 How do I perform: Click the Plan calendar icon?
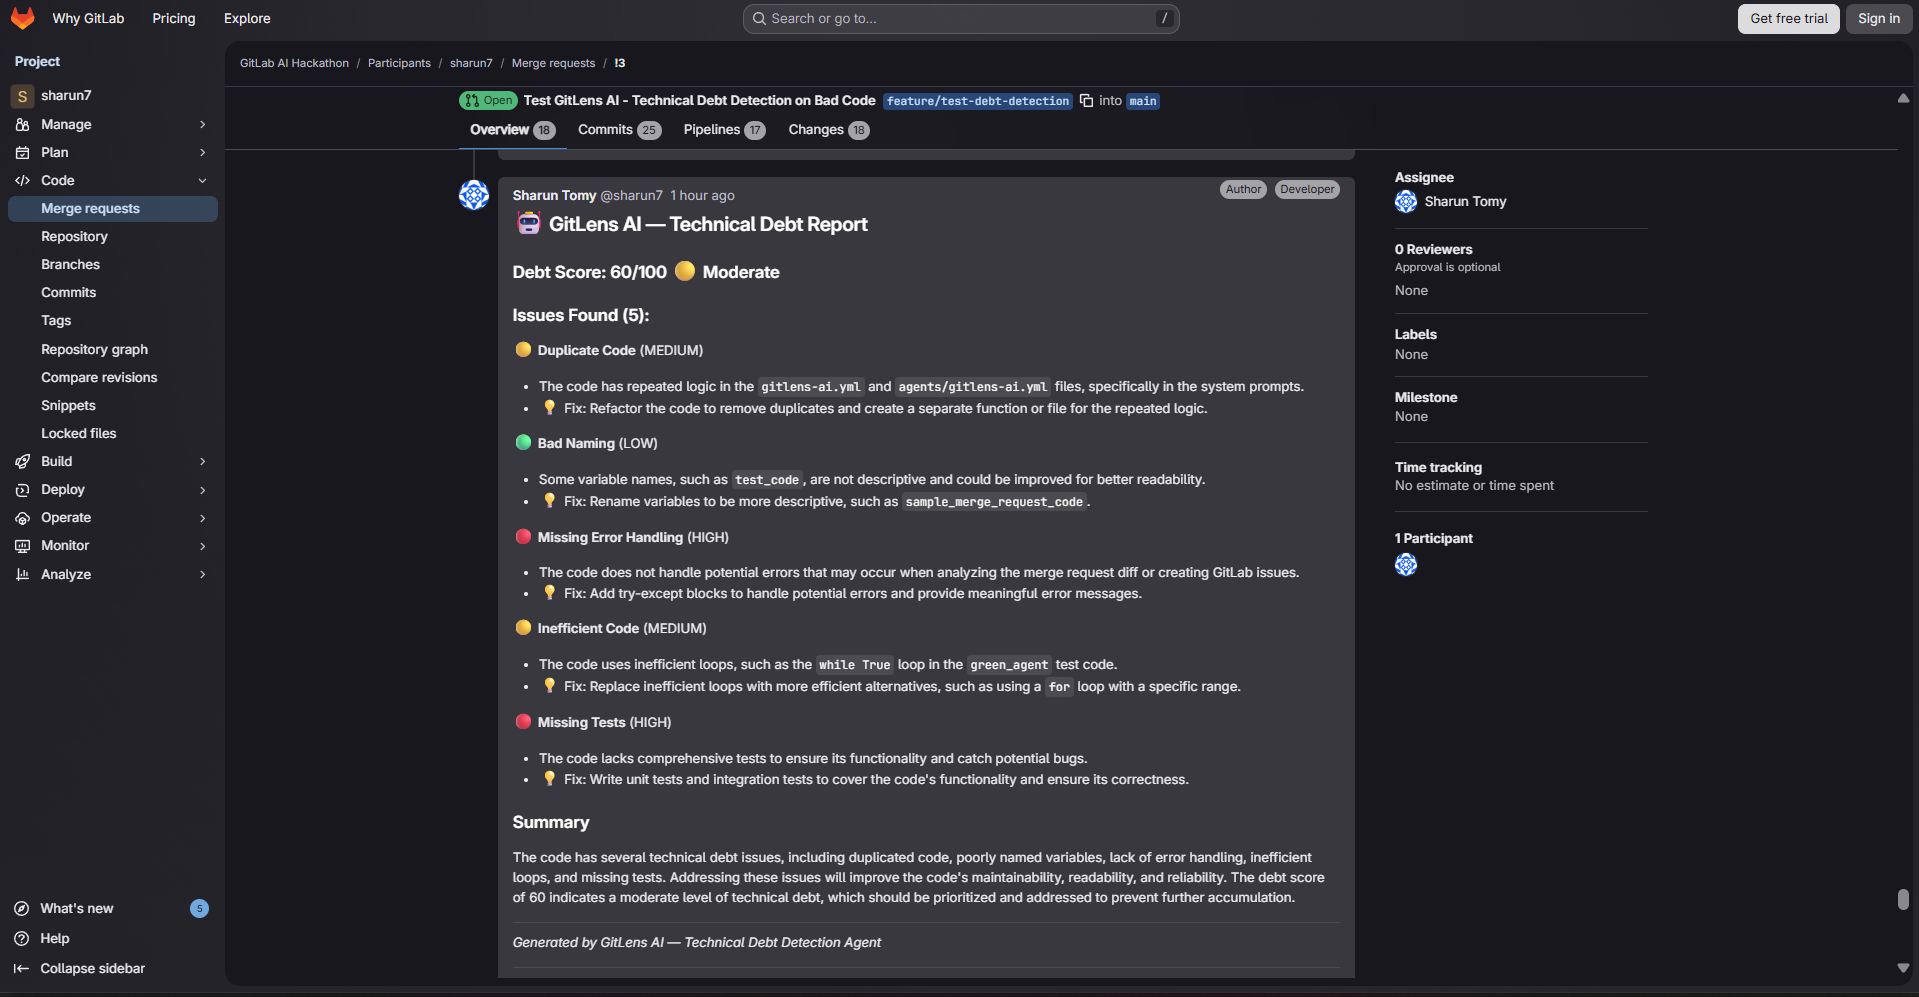(22, 153)
